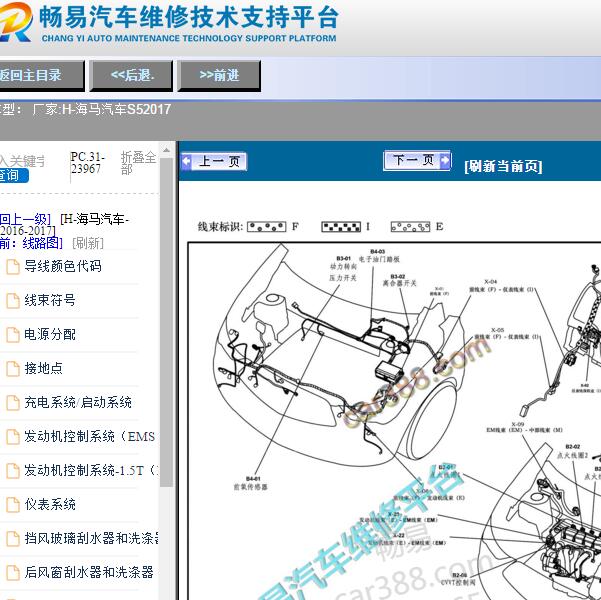
Task: Click the 回上一级 link
Action: pos(25,219)
